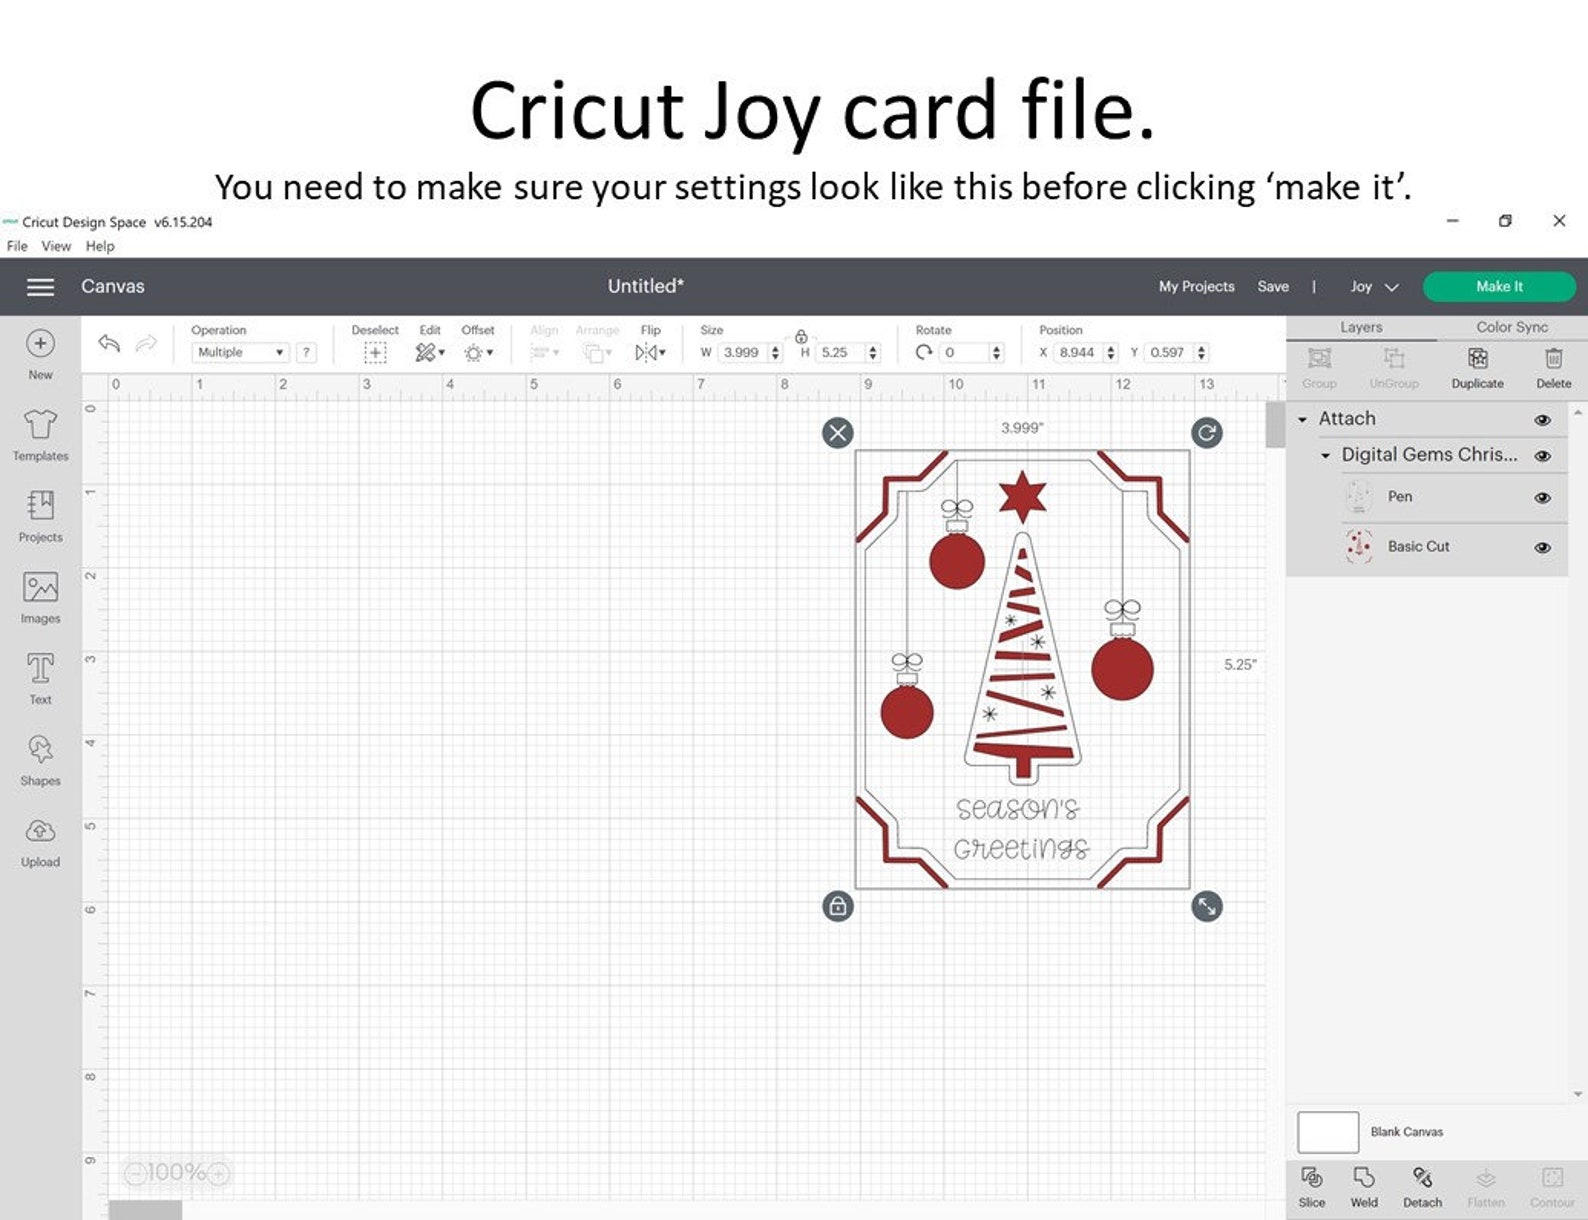Open the hamburger menu beside Canvas
This screenshot has width=1588, height=1220.
40,287
